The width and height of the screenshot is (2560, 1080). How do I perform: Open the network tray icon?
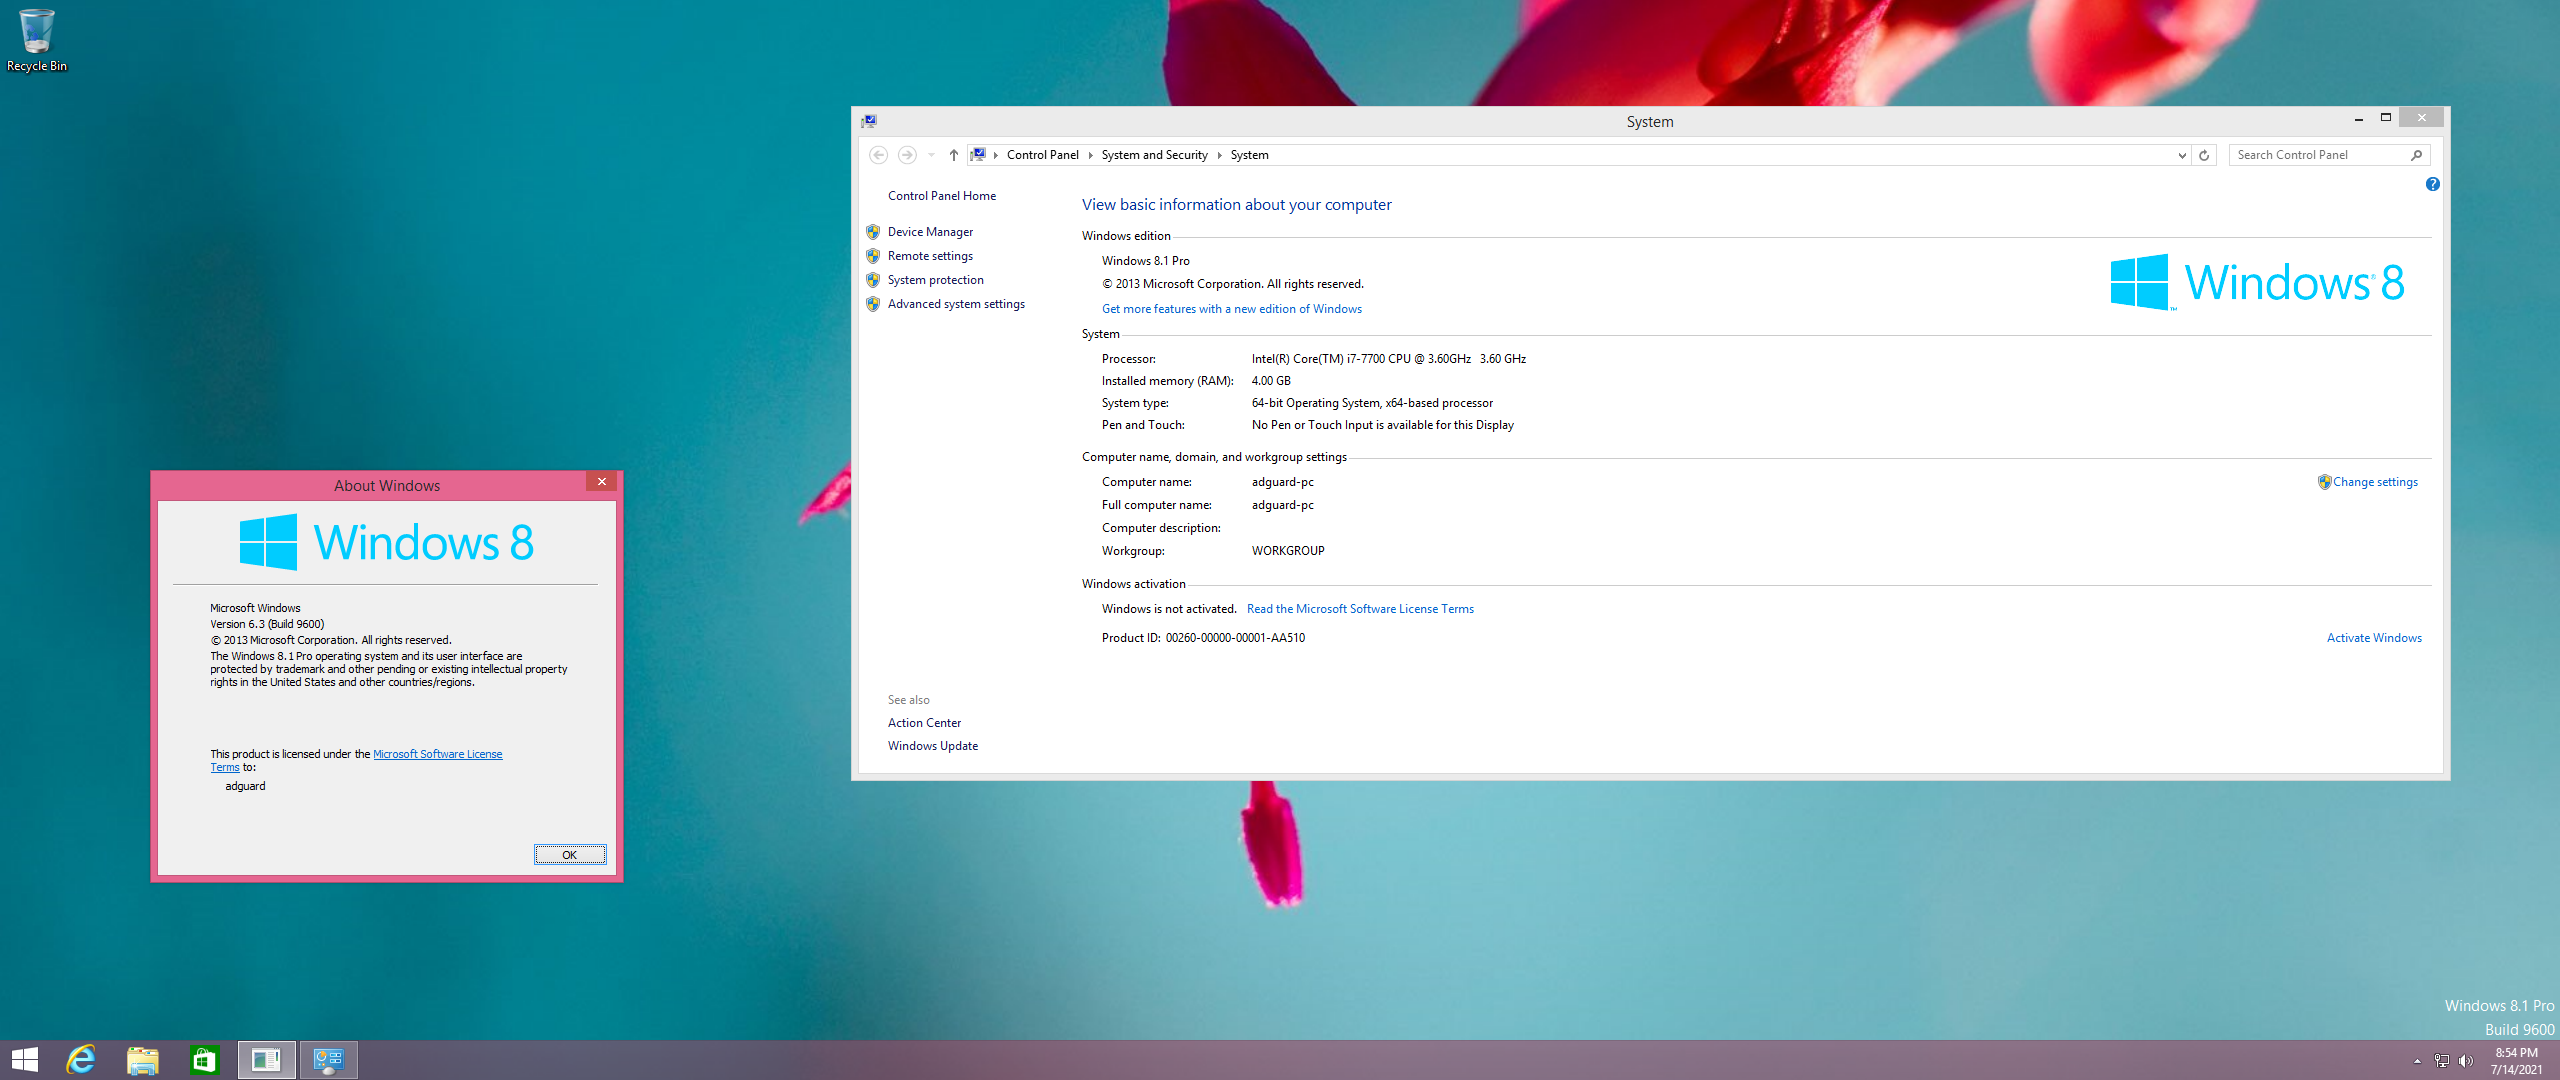point(2442,1061)
